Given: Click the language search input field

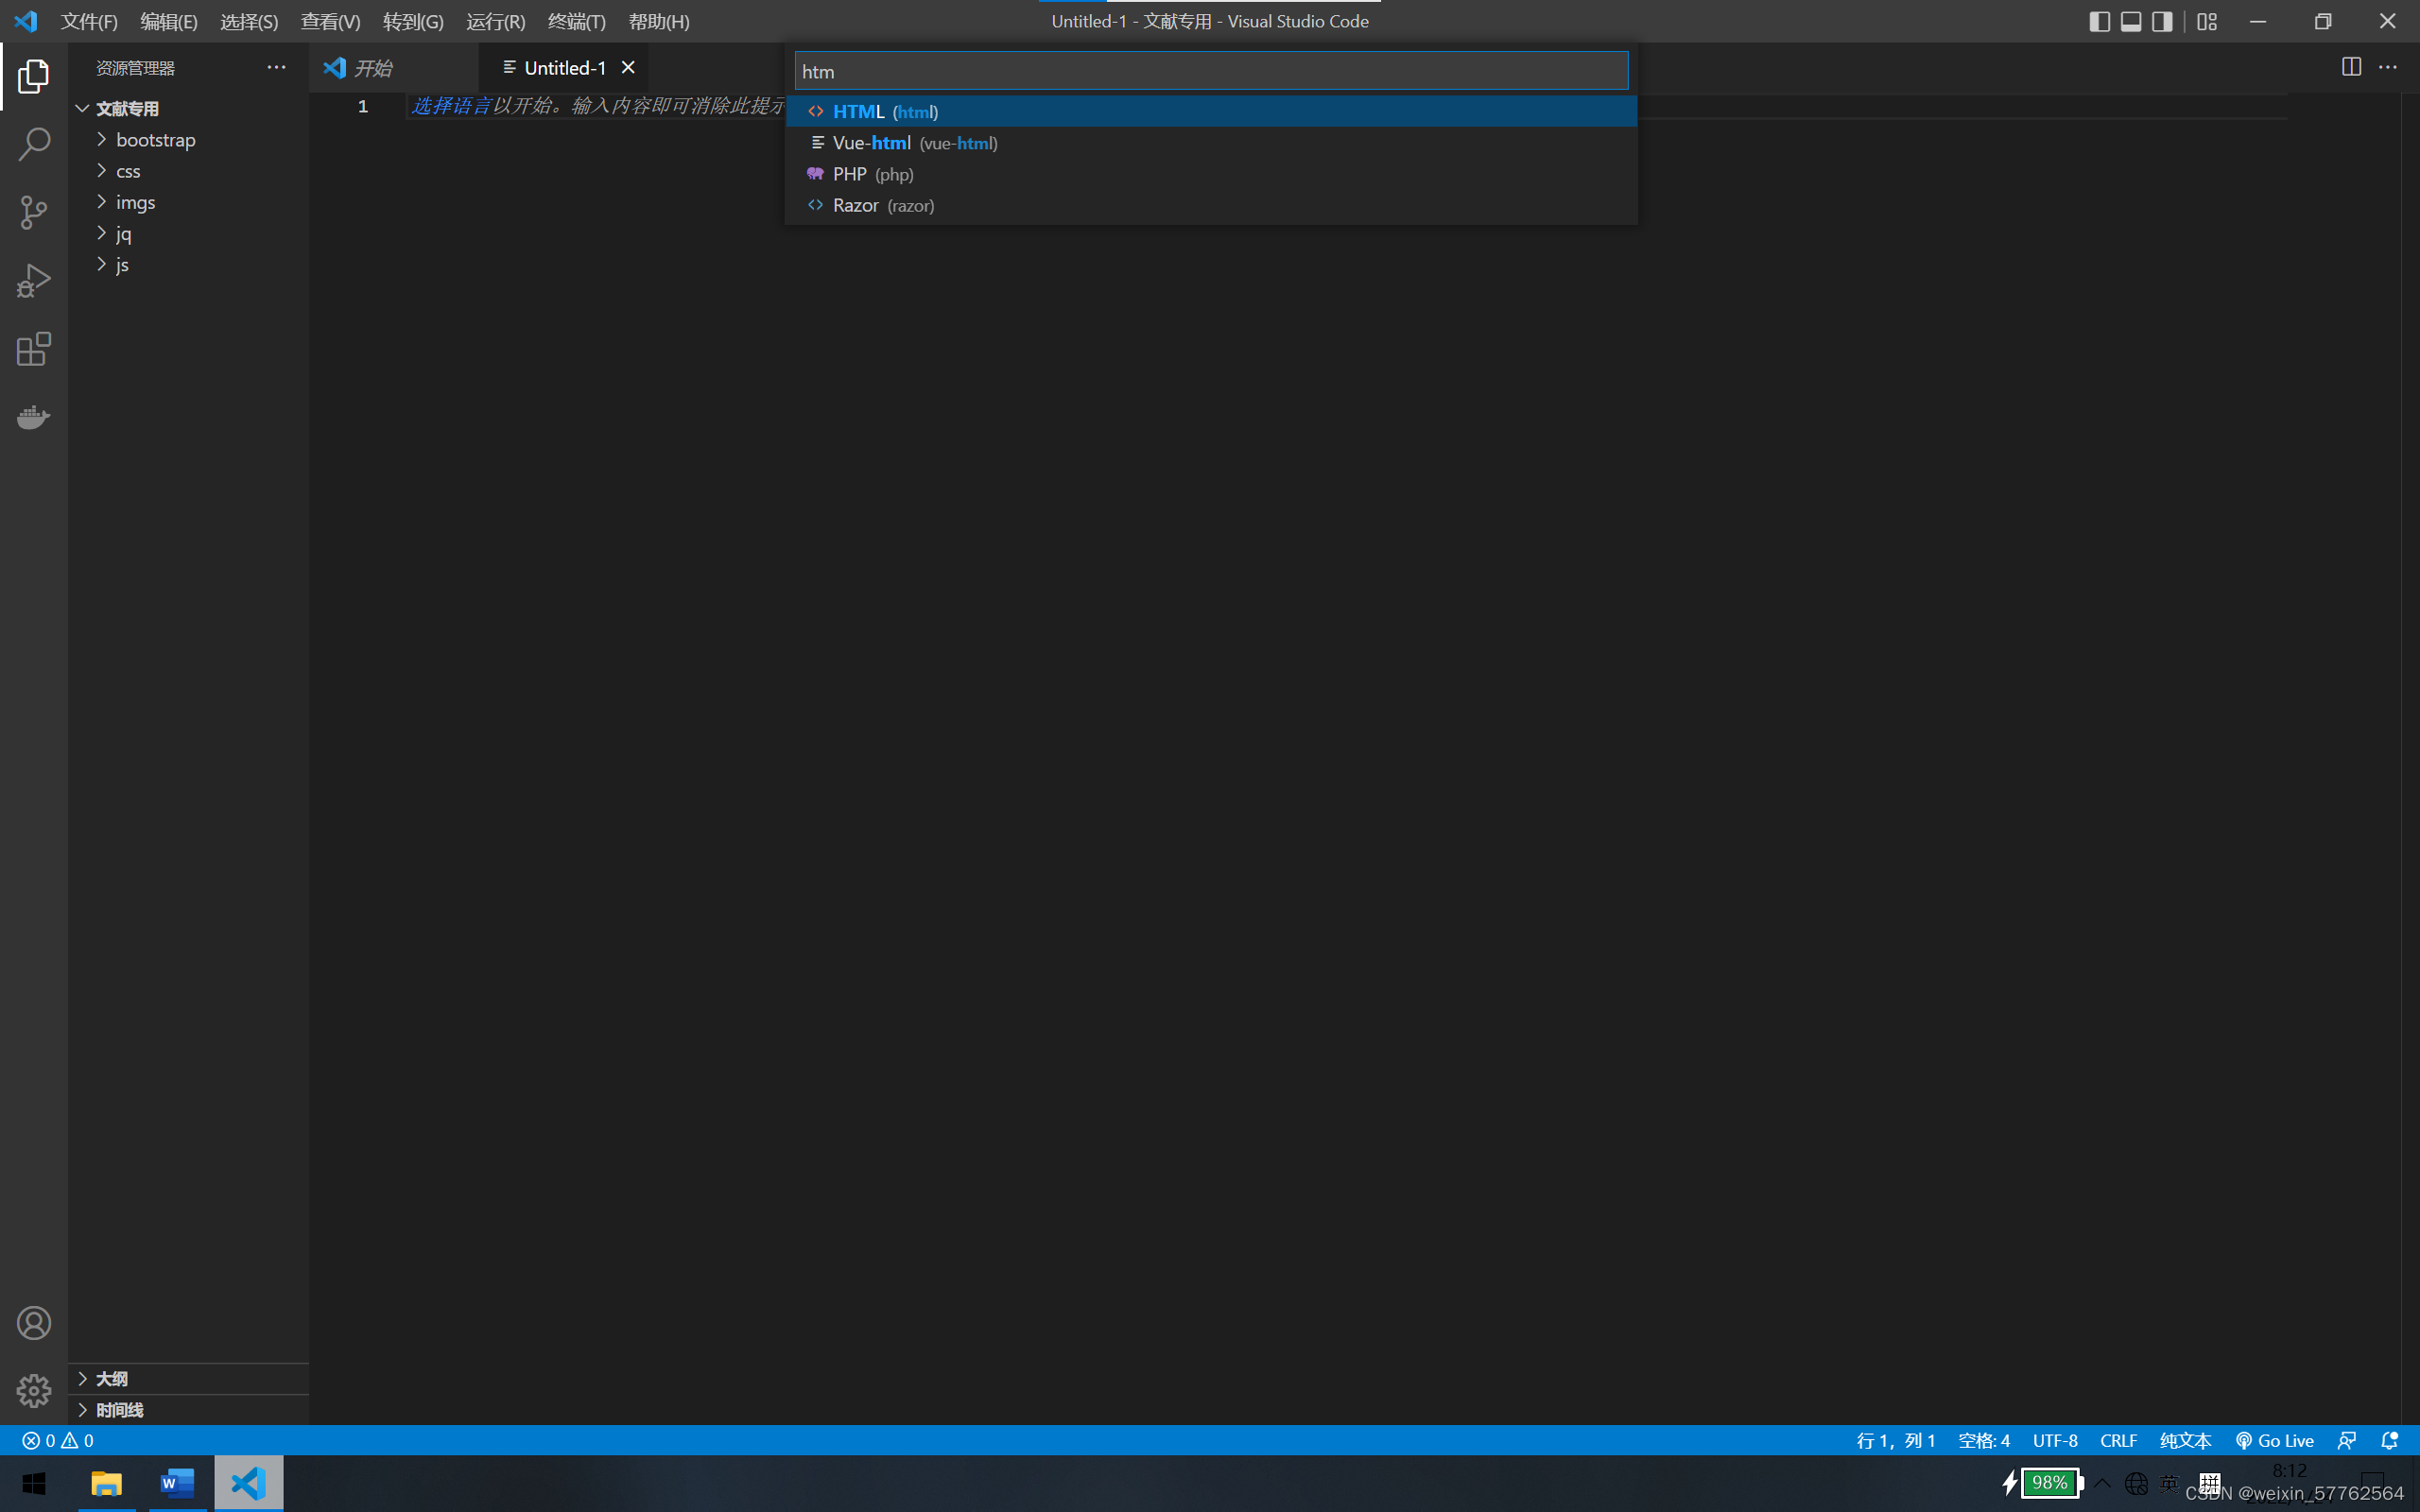Looking at the screenshot, I should (1210, 71).
